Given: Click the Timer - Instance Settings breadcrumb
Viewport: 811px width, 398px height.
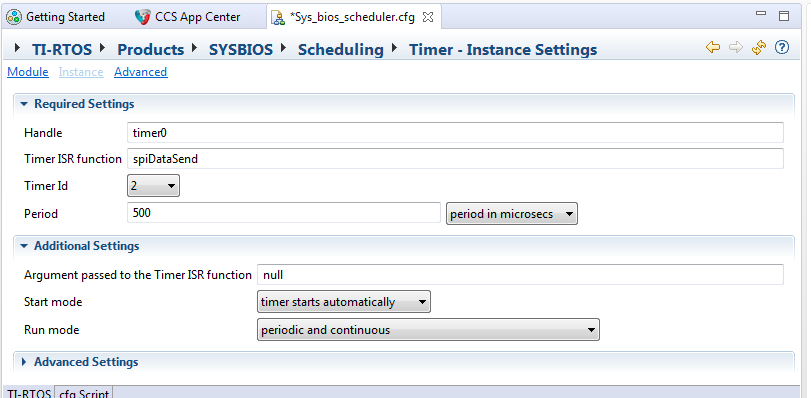Looking at the screenshot, I should tap(503, 50).
